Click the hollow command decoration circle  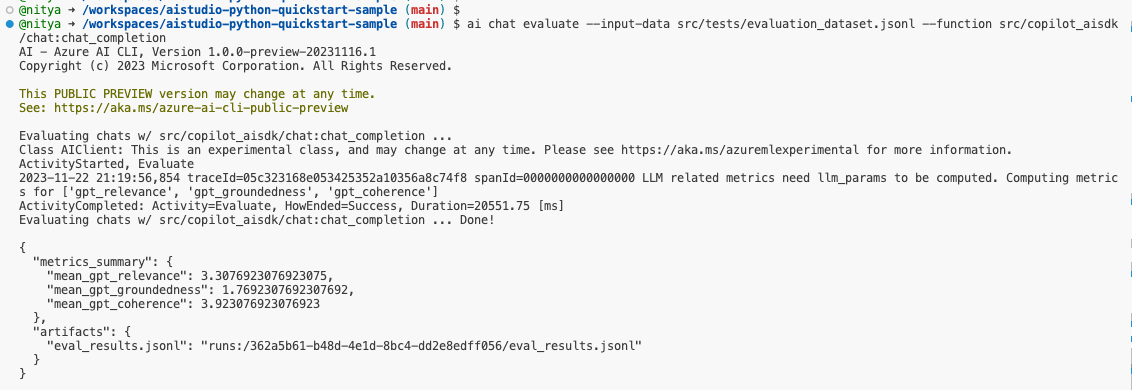click(x=9, y=11)
